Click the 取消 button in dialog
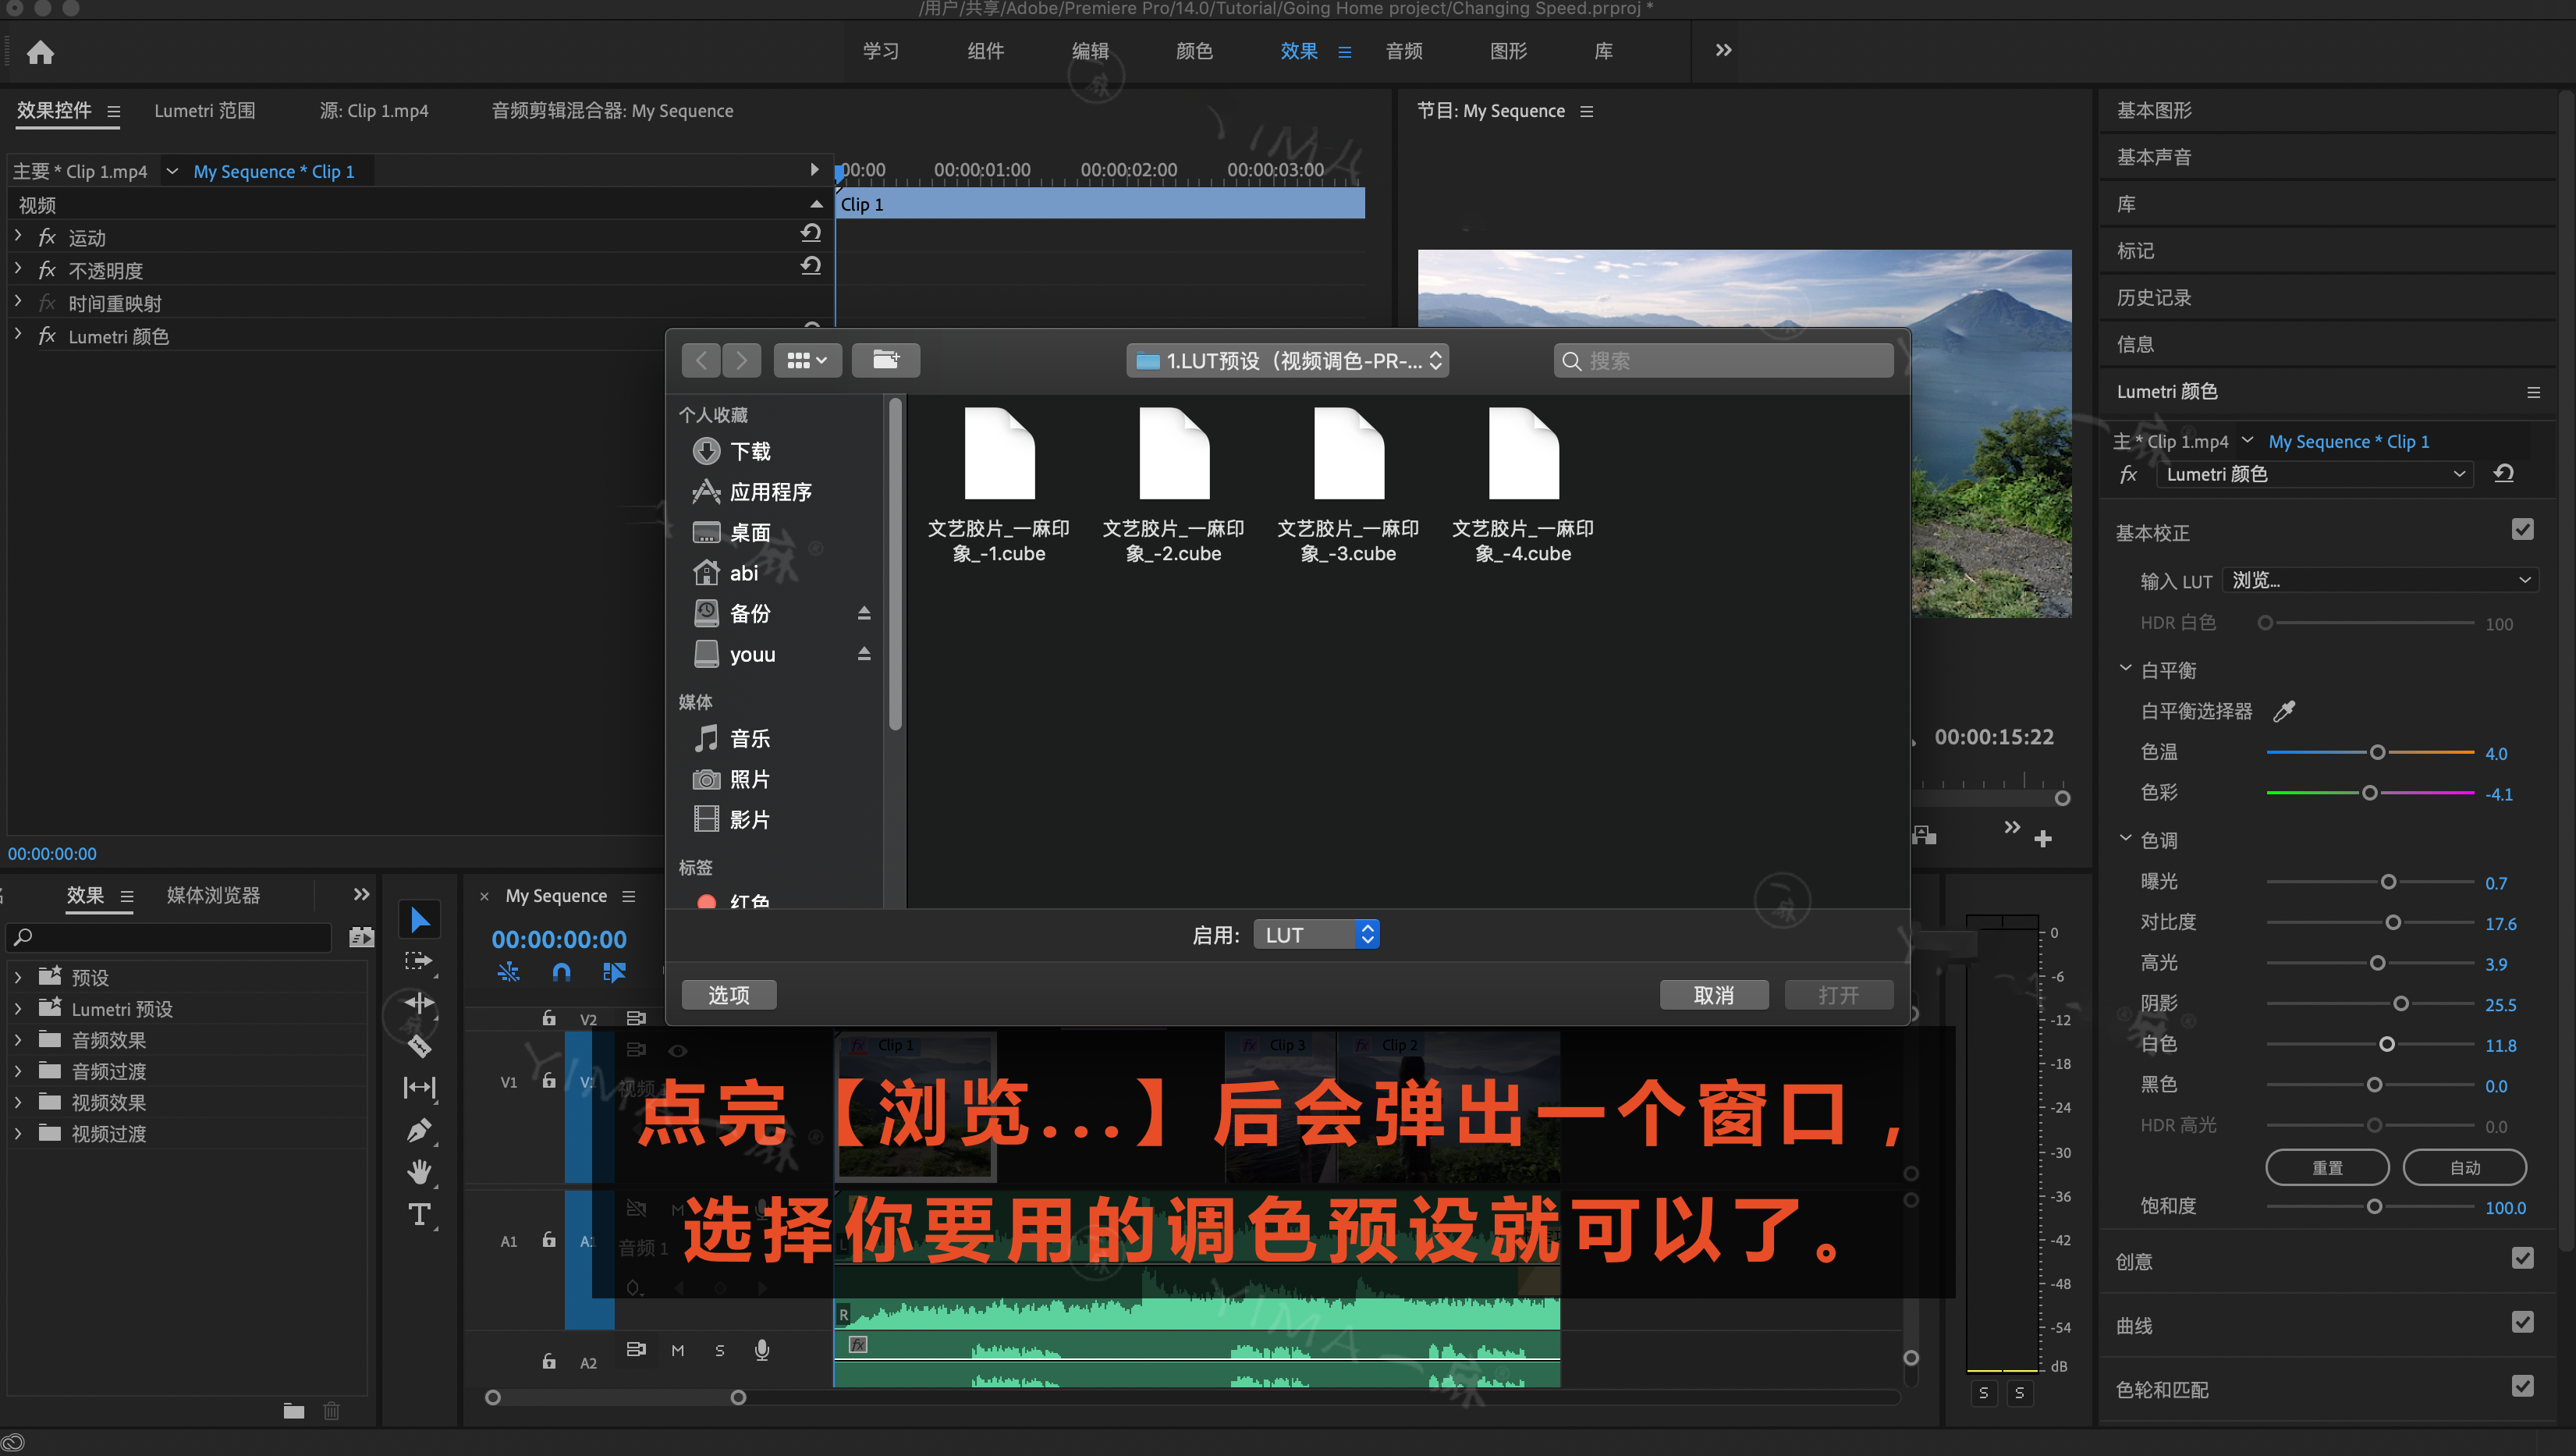The width and height of the screenshot is (2576, 1456). (x=1714, y=995)
